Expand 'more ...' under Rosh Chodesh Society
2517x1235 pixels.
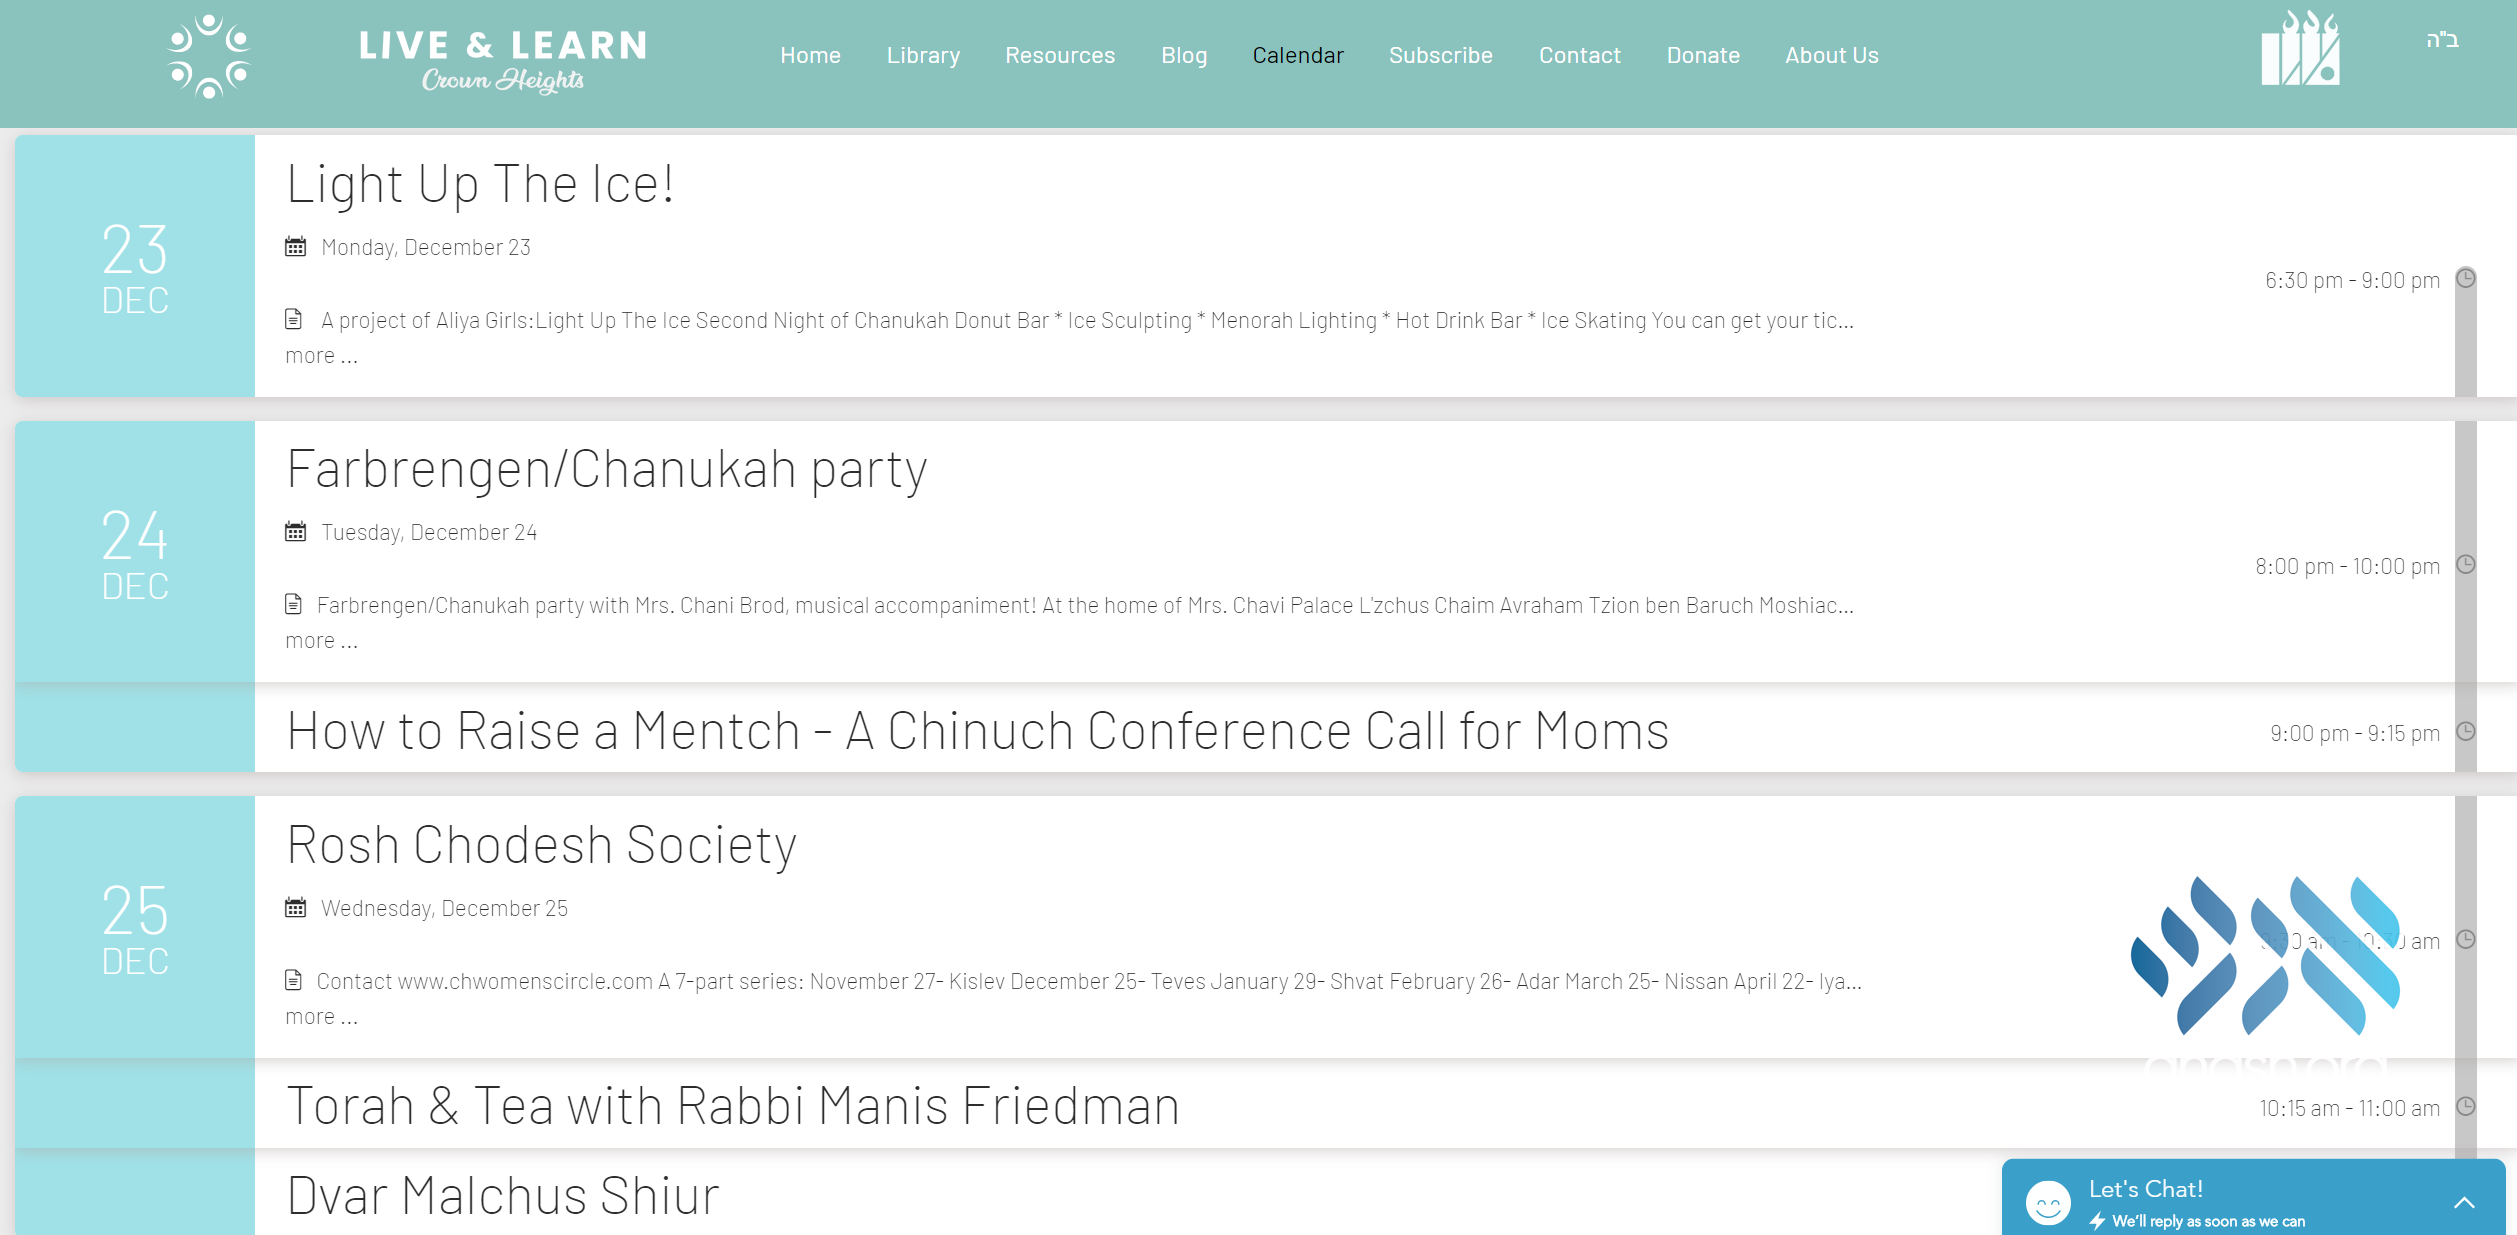pos(321,1017)
